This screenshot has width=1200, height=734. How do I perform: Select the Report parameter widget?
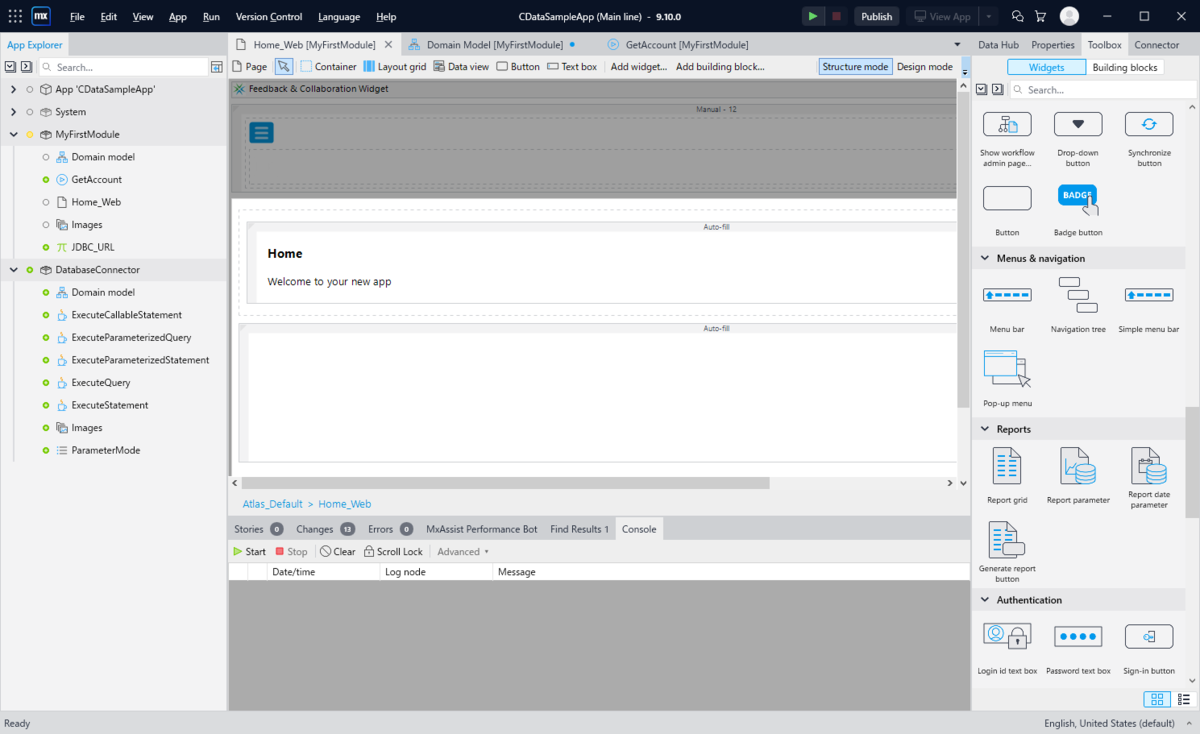(x=1078, y=476)
